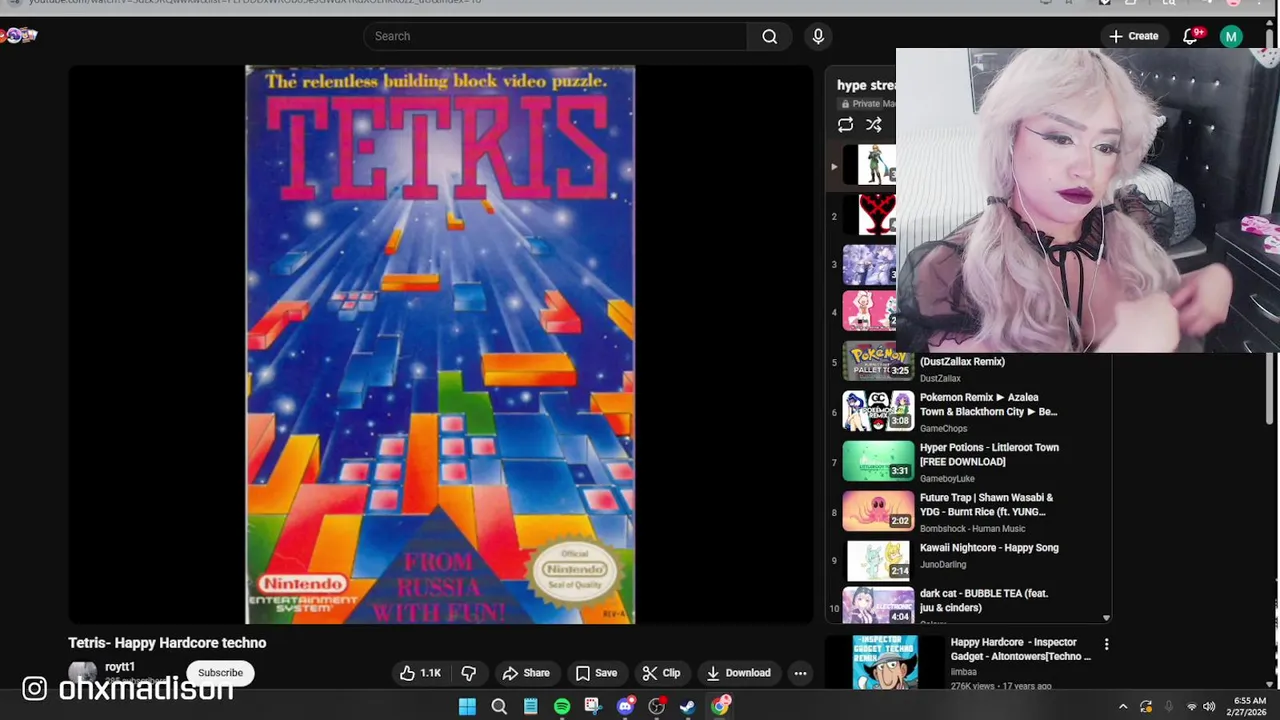This screenshot has height=720, width=1280.
Task: Open the volume speaker tray icon
Action: click(1209, 707)
